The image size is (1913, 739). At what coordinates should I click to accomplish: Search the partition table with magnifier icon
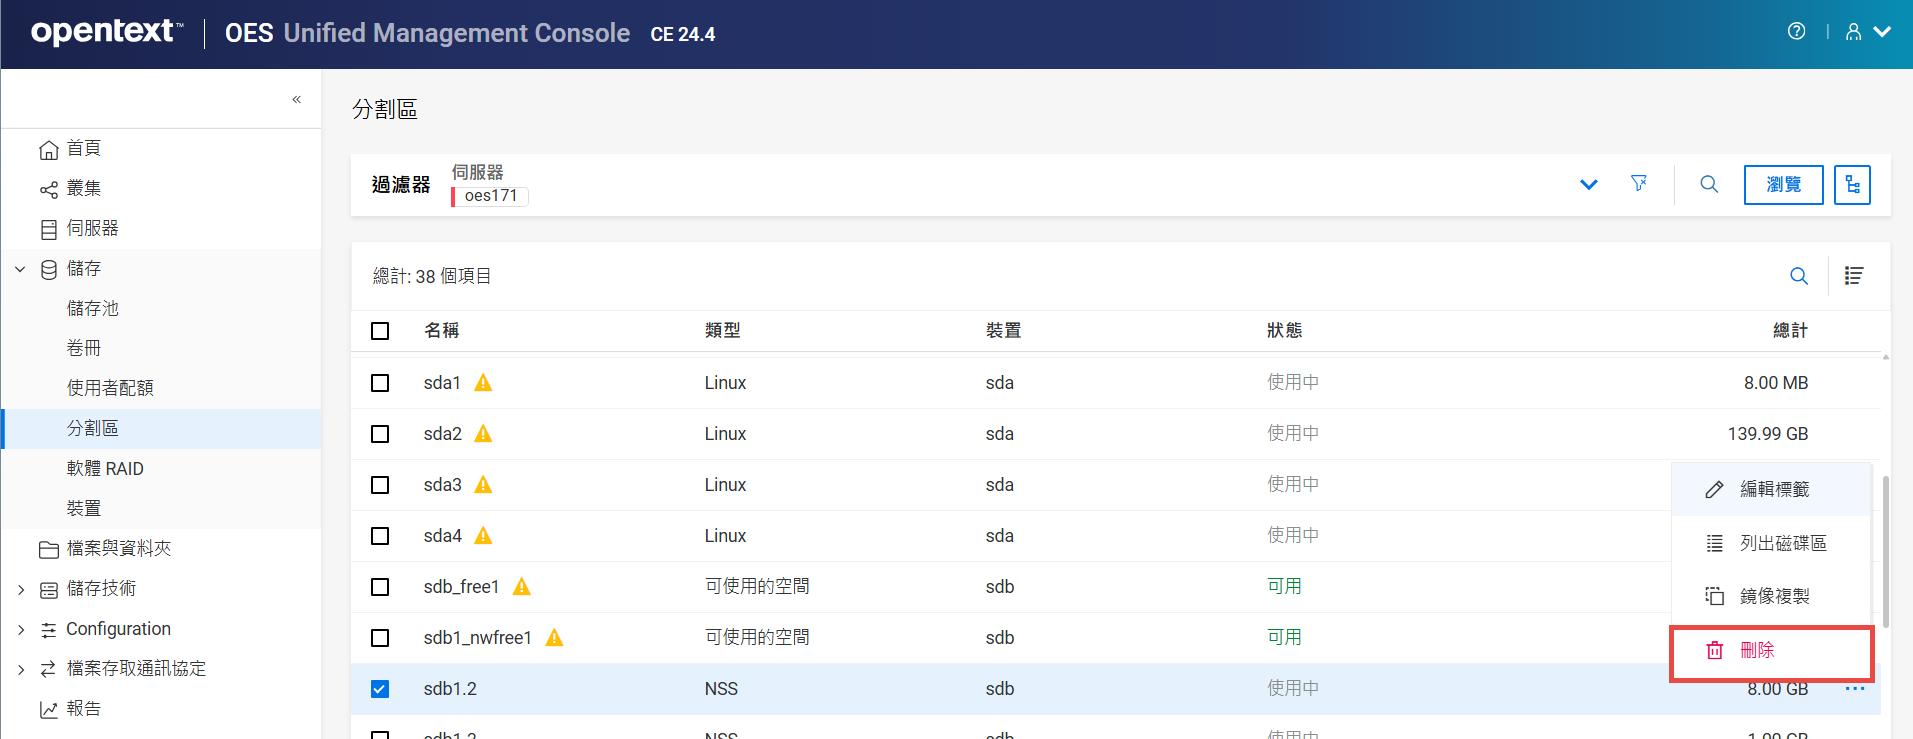[x=1798, y=276]
